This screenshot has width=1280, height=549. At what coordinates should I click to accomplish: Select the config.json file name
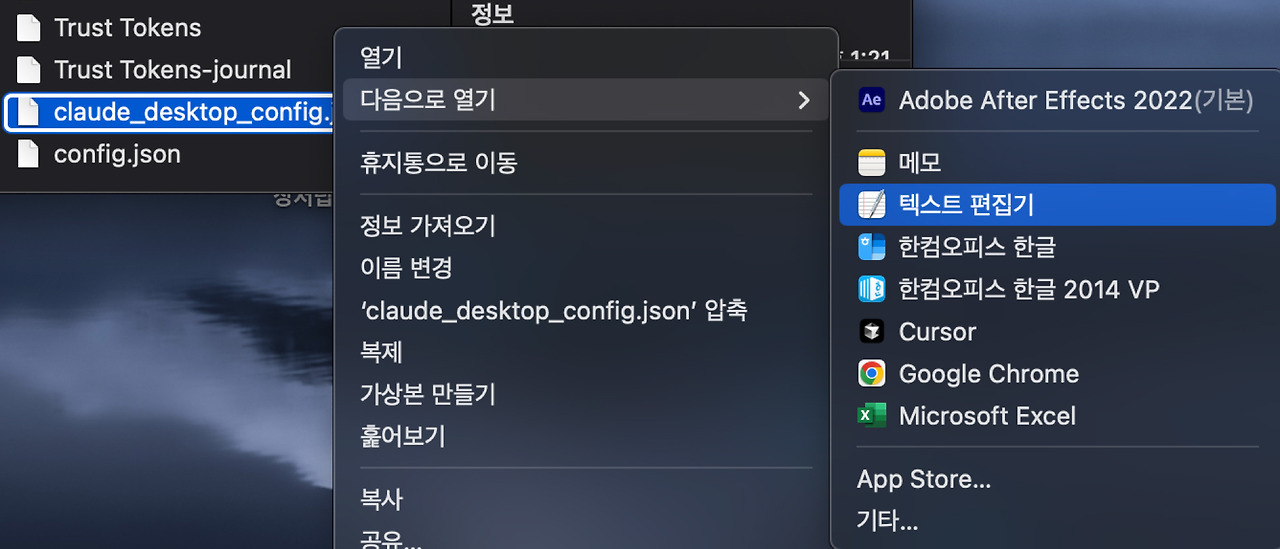117,154
